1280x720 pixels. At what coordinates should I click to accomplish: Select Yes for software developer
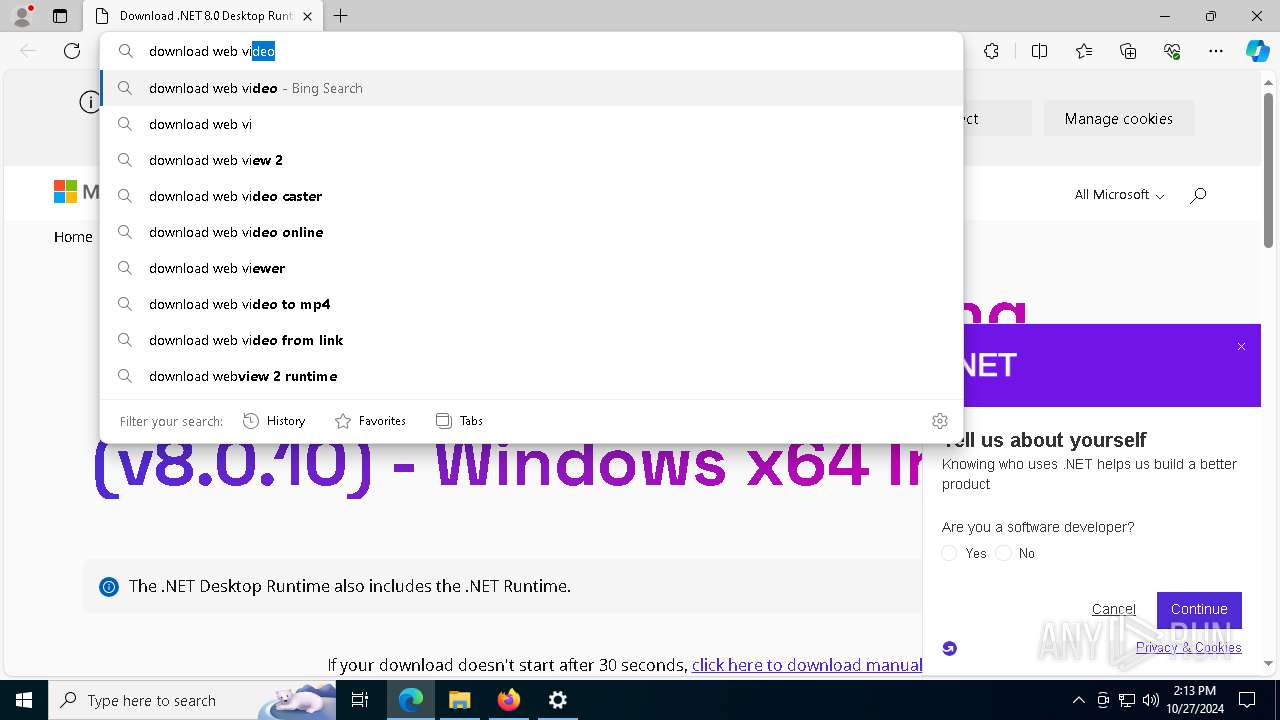(949, 553)
